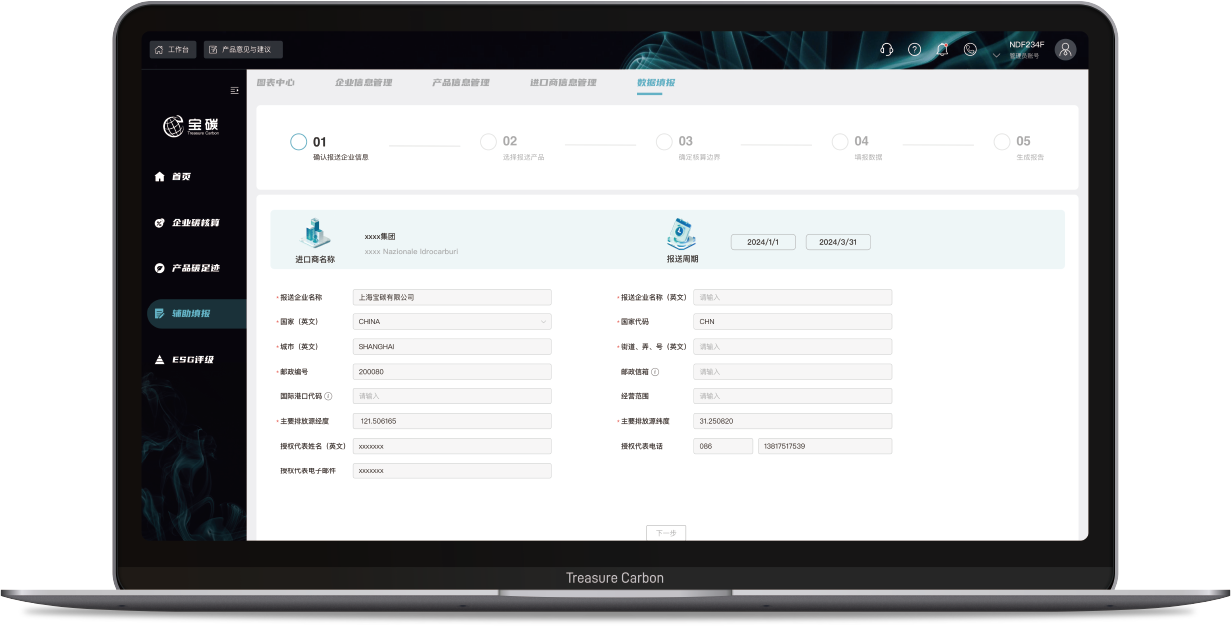The width and height of the screenshot is (1231, 626).
Task: Open notifications with the bell icon
Action: [x=942, y=49]
